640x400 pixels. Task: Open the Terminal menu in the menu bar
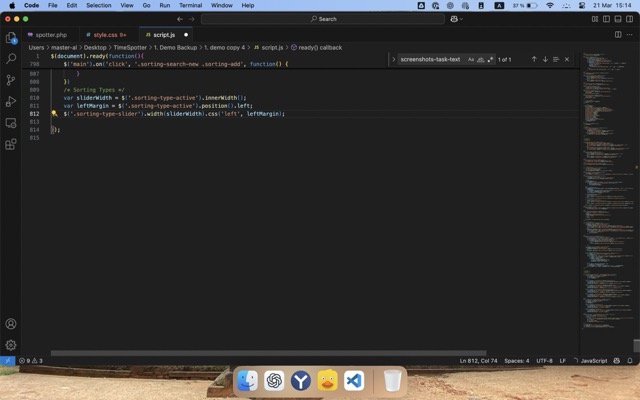point(190,5)
